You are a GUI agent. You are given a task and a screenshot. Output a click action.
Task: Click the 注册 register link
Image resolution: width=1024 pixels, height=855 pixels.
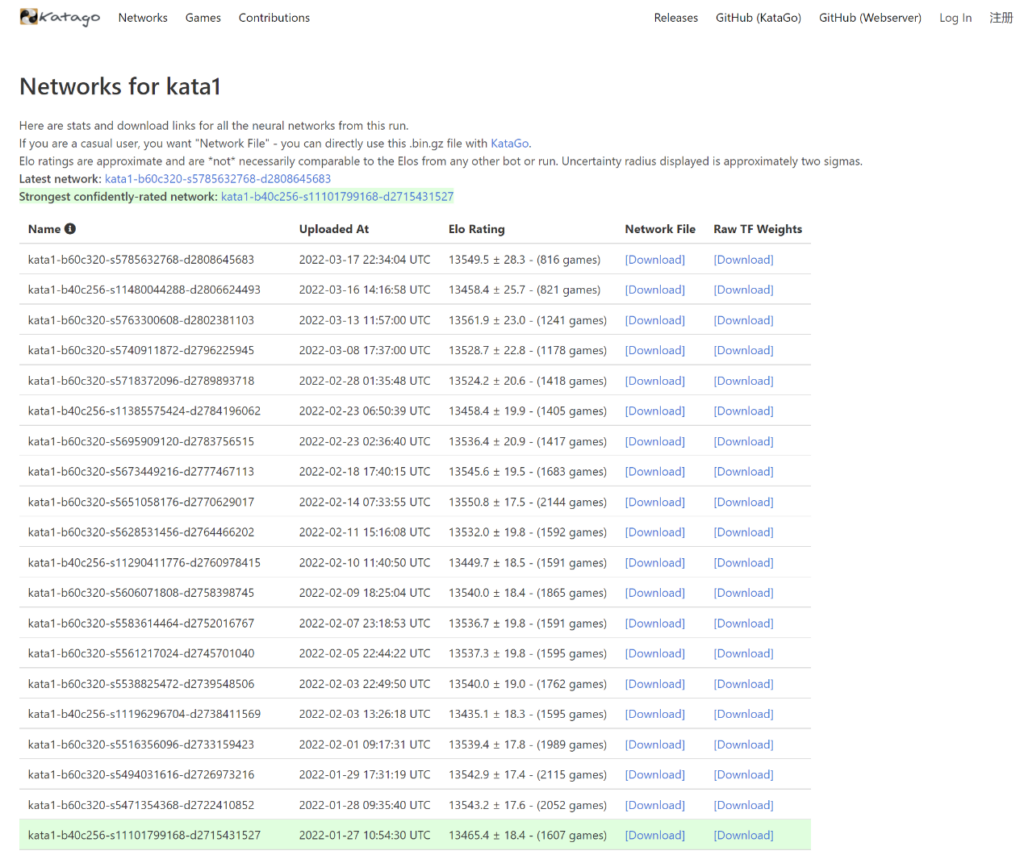coord(1000,18)
